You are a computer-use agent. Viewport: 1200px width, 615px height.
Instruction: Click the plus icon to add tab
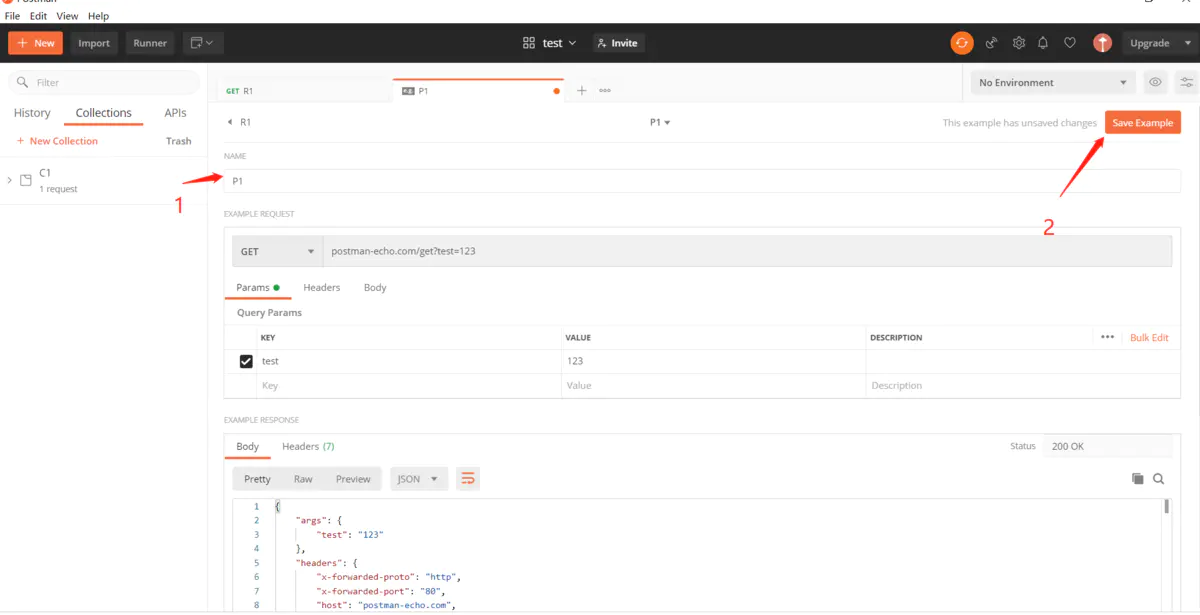click(582, 90)
